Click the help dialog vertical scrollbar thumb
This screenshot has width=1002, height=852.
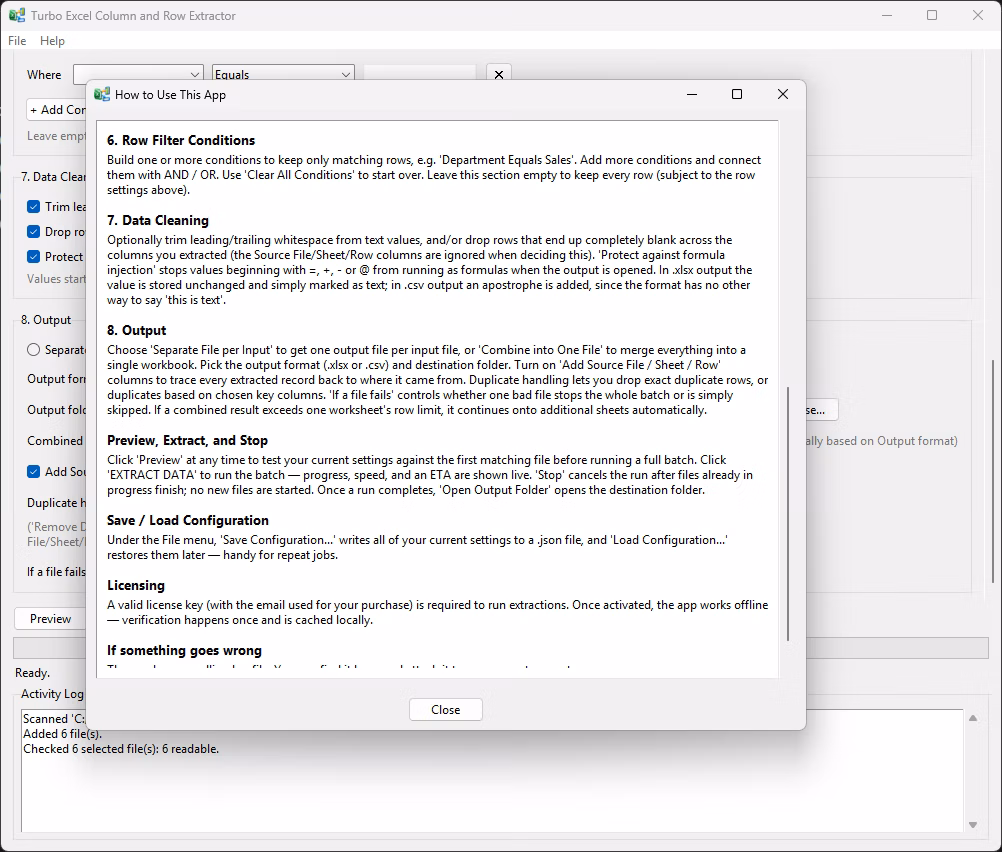coord(788,513)
